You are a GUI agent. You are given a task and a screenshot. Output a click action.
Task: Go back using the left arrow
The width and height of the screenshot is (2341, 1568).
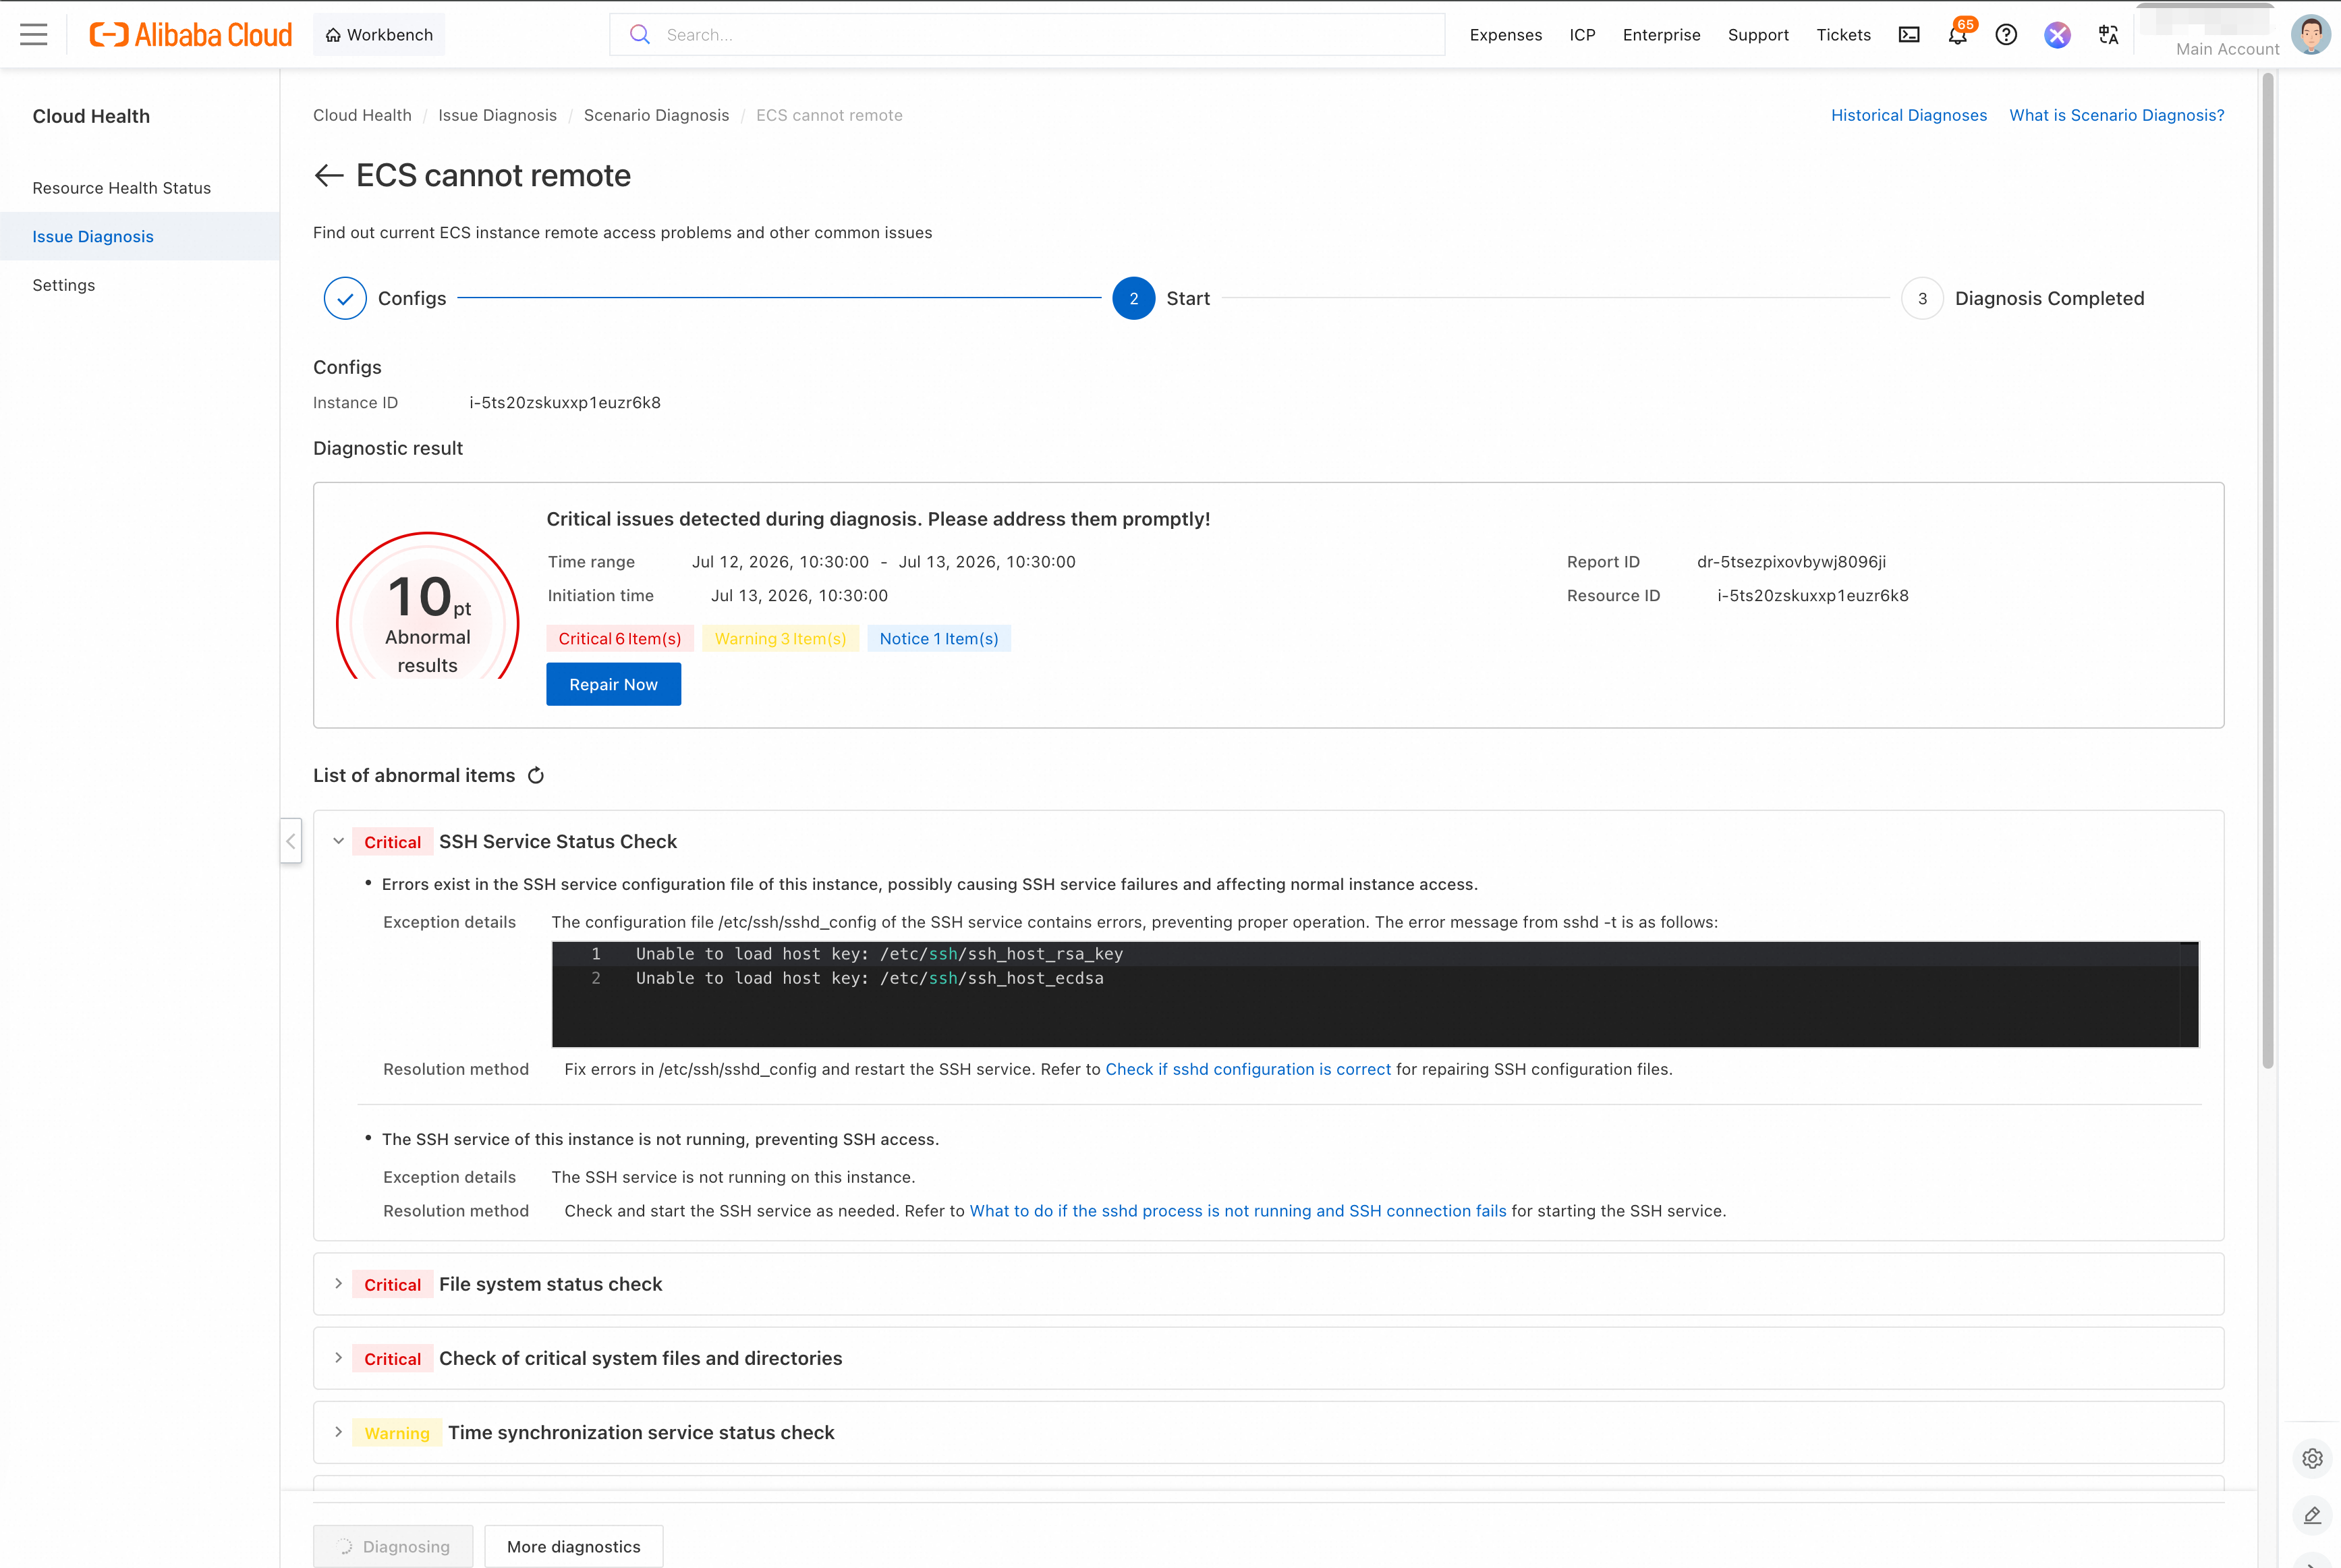(329, 176)
